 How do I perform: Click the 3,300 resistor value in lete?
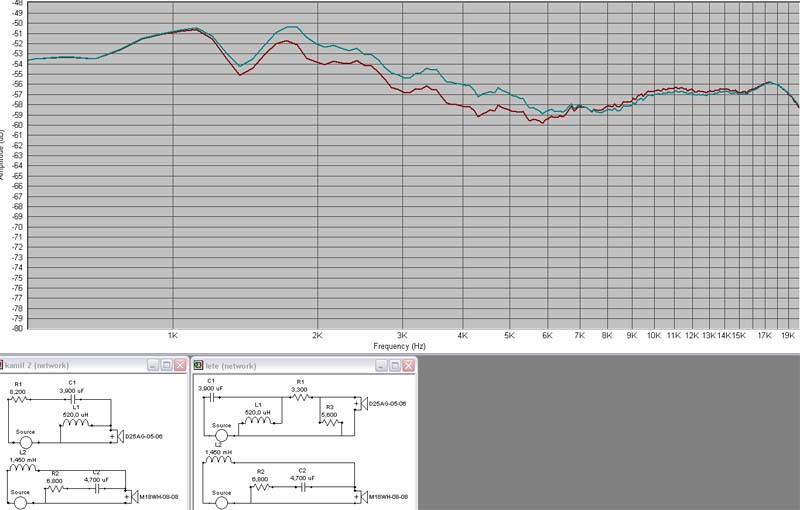coord(299,390)
